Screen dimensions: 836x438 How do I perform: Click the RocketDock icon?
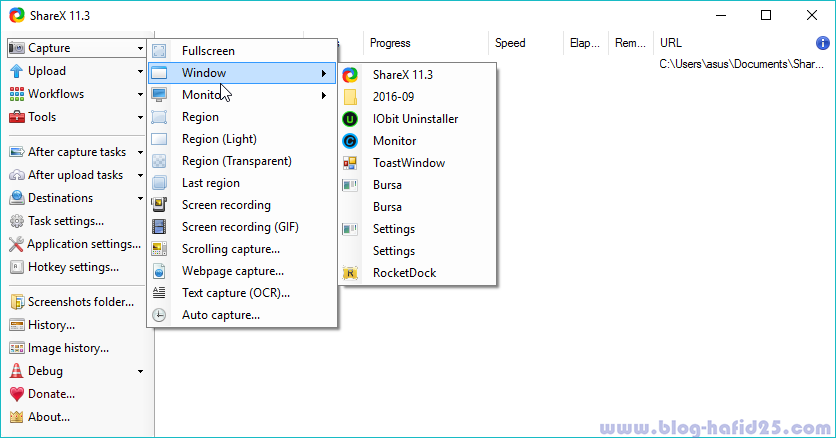[x=350, y=273]
